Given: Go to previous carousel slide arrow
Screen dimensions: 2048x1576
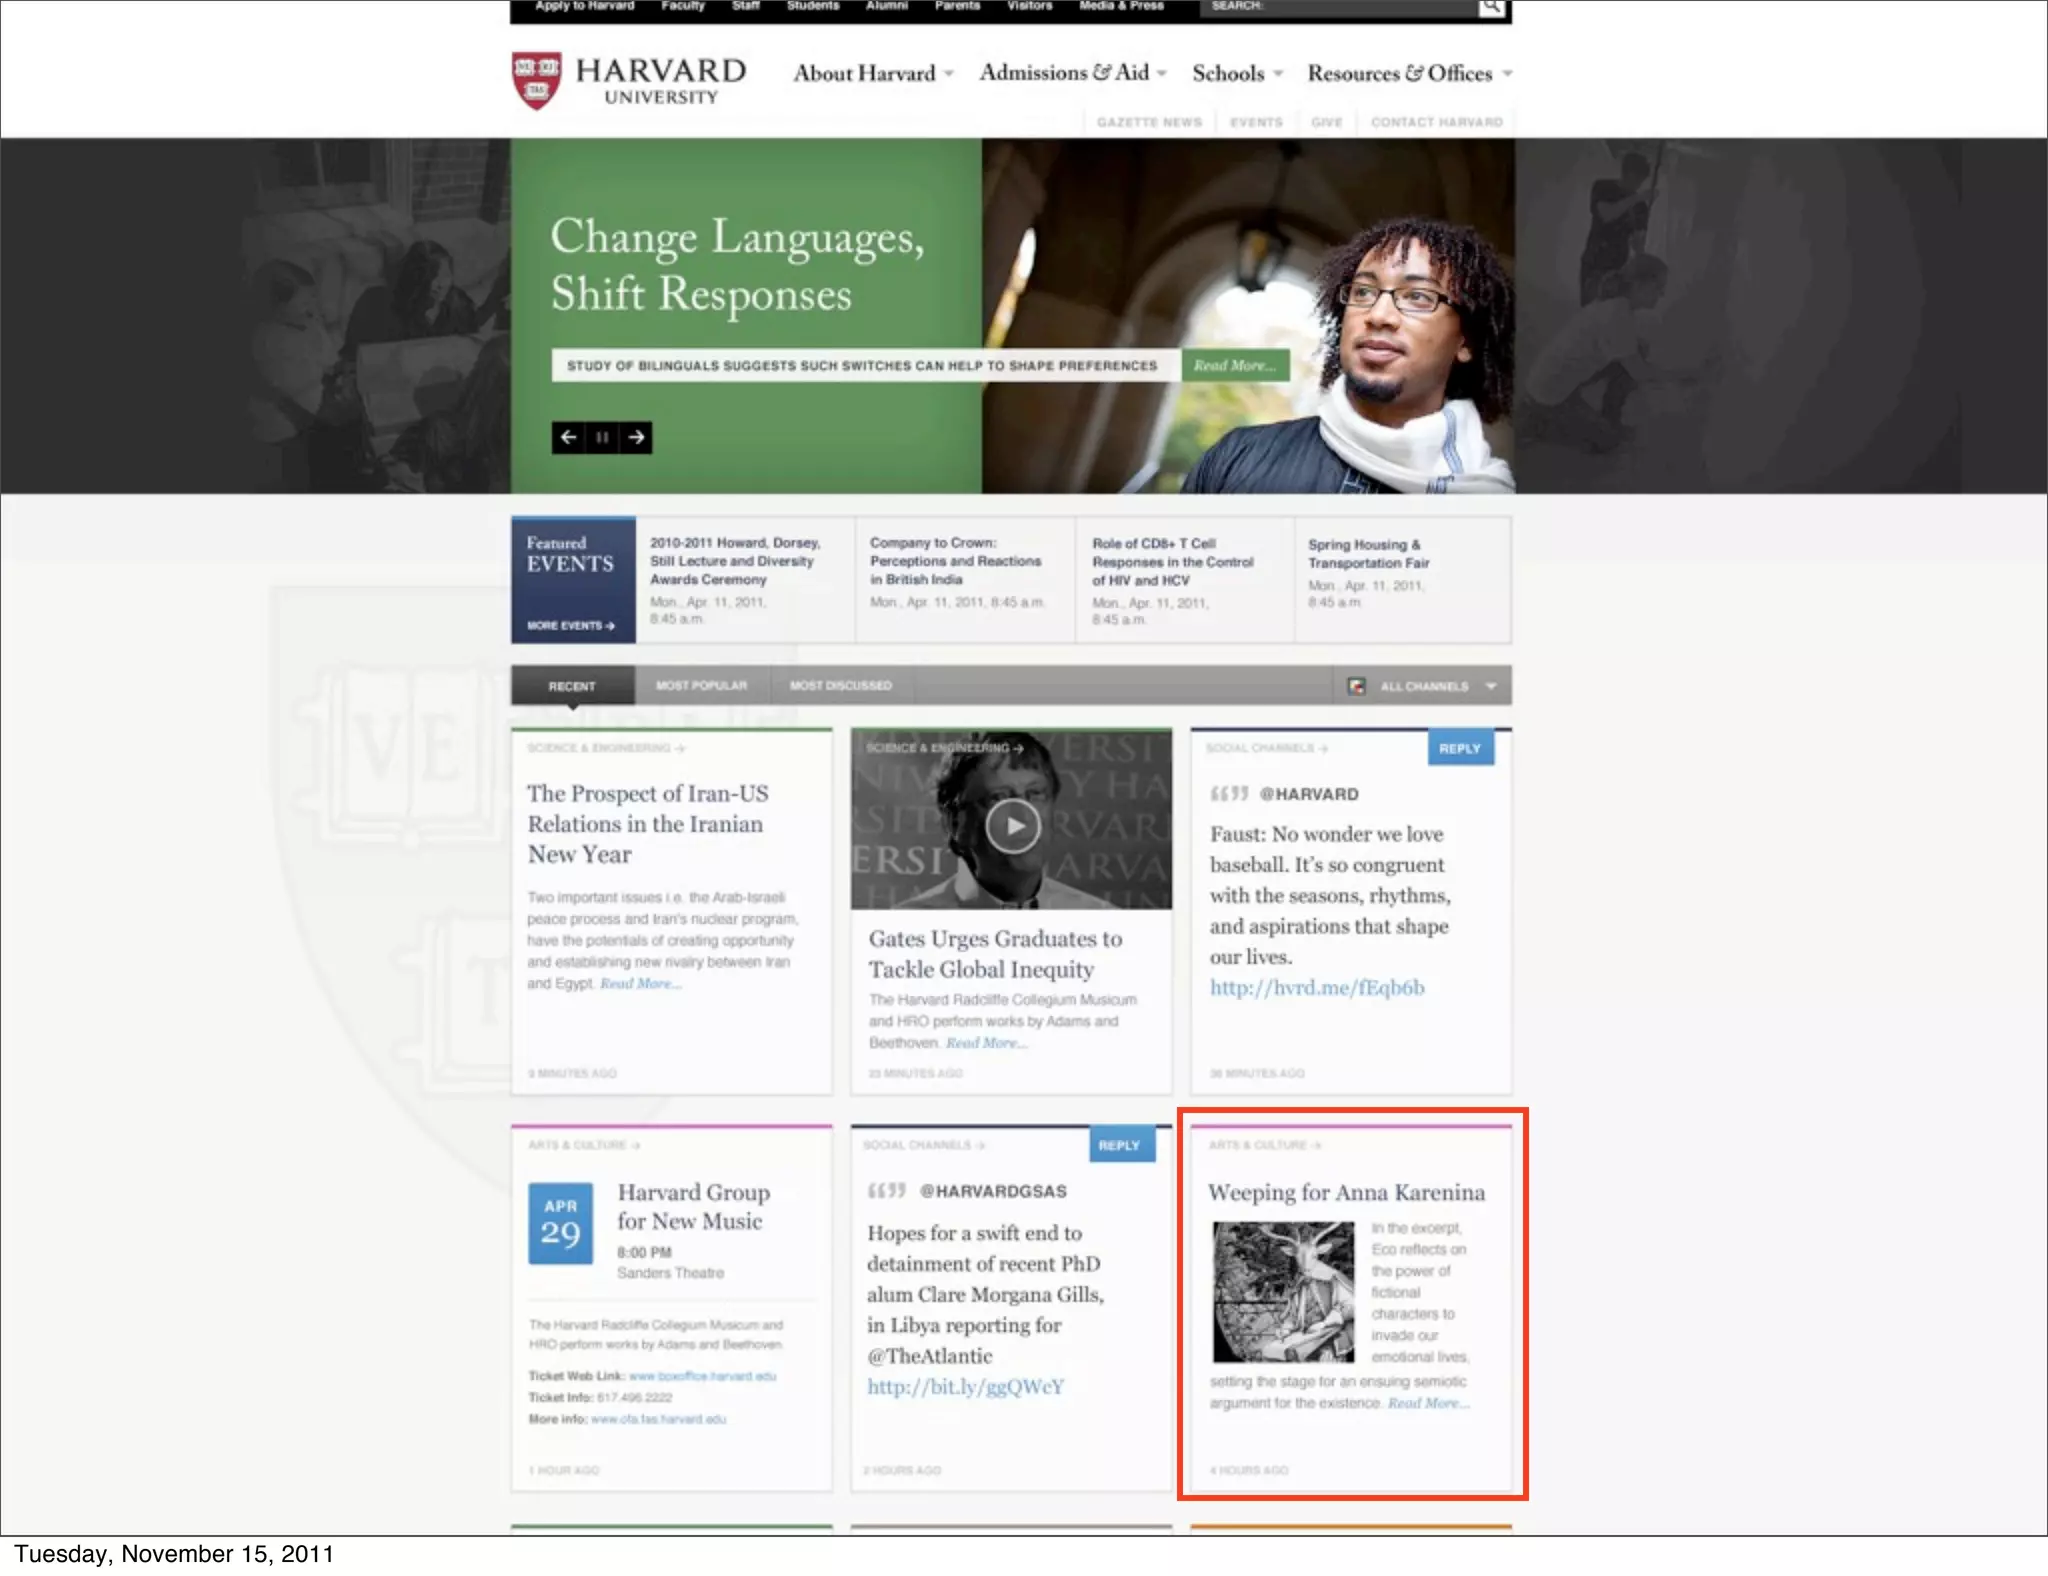Looking at the screenshot, I should (x=568, y=437).
